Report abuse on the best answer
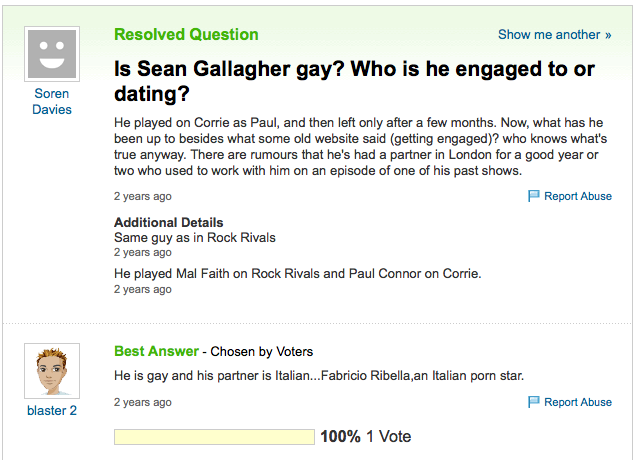The image size is (634, 460). tap(577, 402)
